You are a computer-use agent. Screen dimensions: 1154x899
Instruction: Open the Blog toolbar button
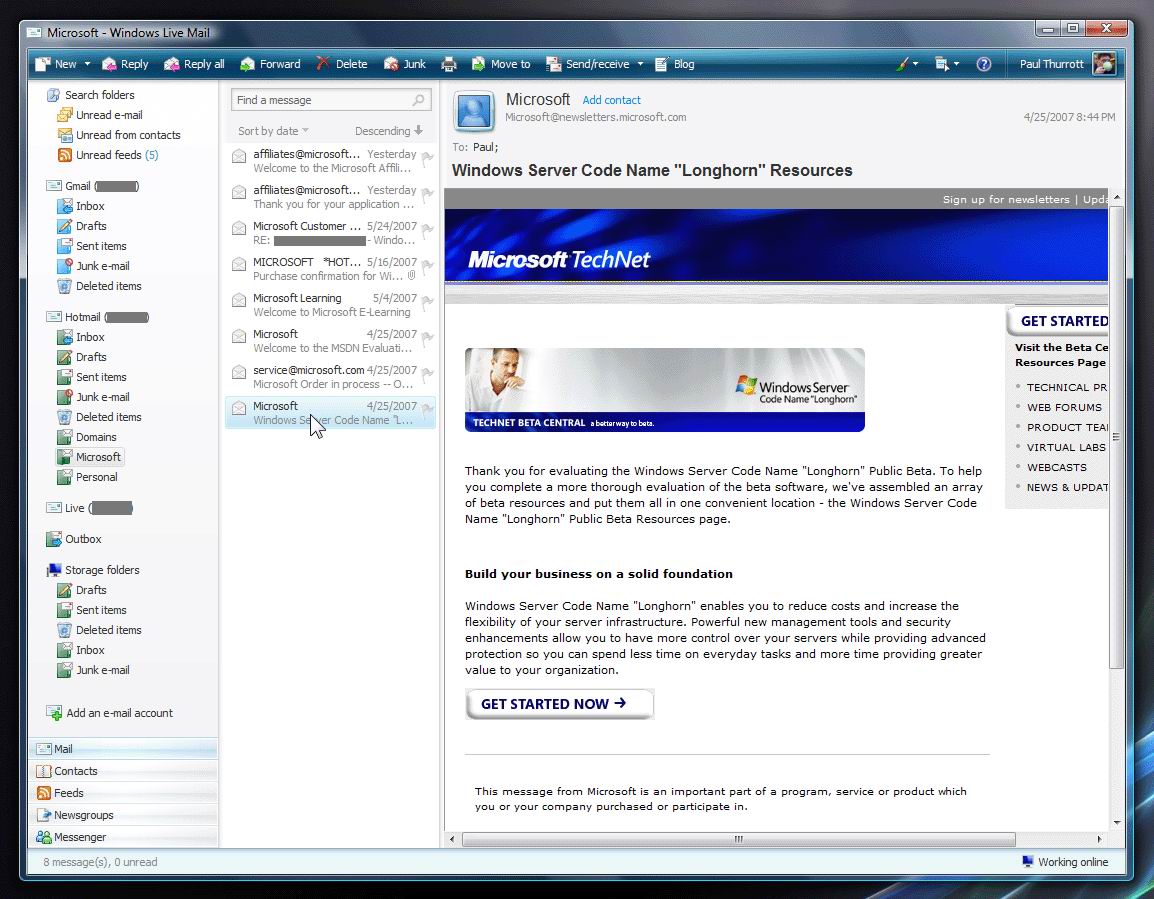point(674,64)
